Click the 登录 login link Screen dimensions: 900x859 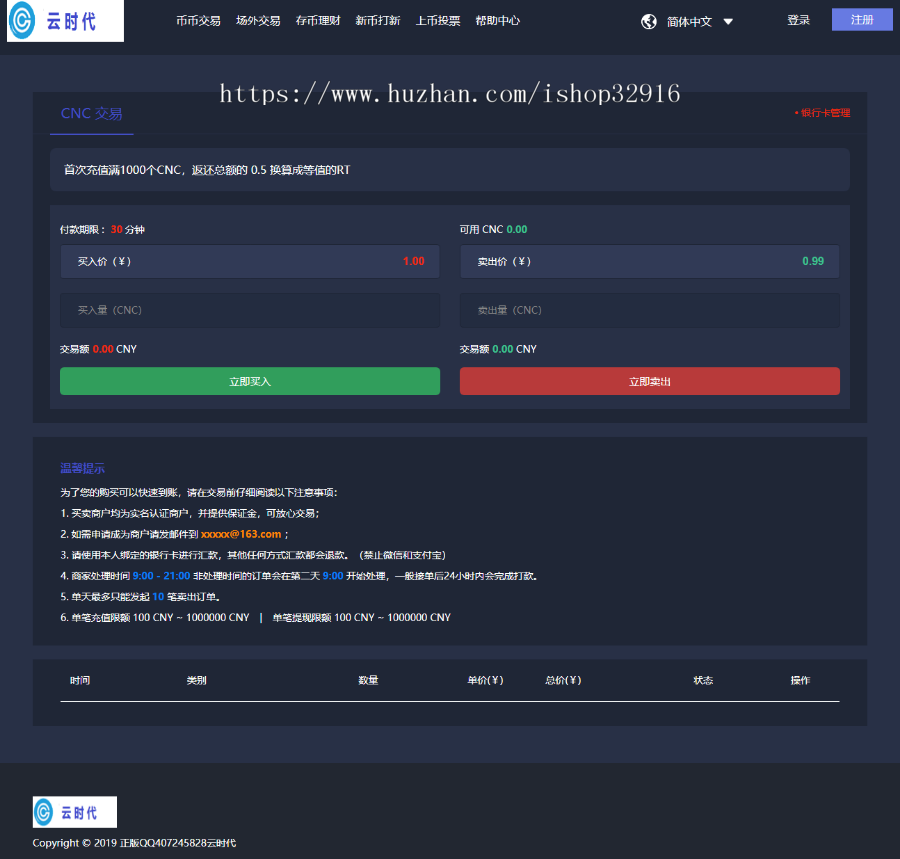pos(798,20)
